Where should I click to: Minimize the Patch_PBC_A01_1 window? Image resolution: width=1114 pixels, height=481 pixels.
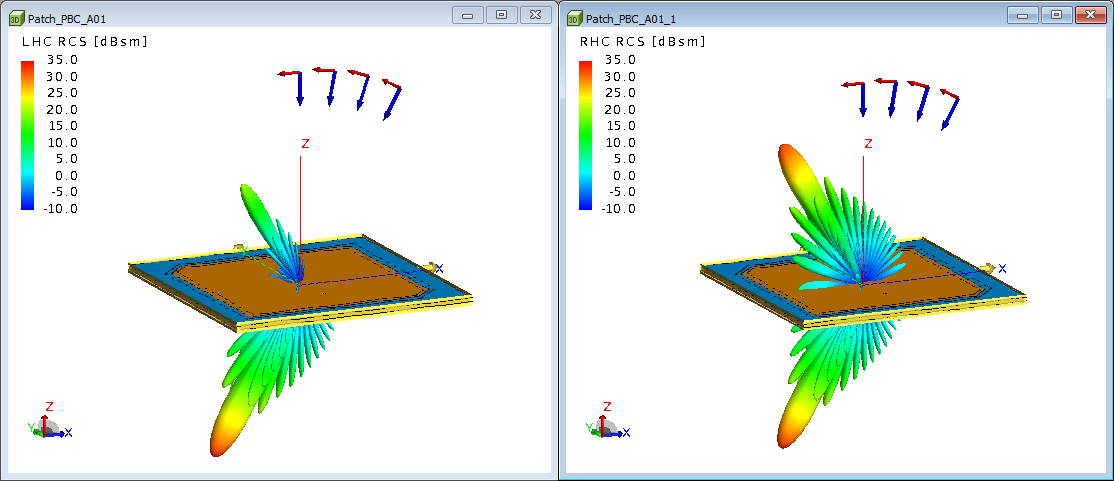coord(1023,15)
